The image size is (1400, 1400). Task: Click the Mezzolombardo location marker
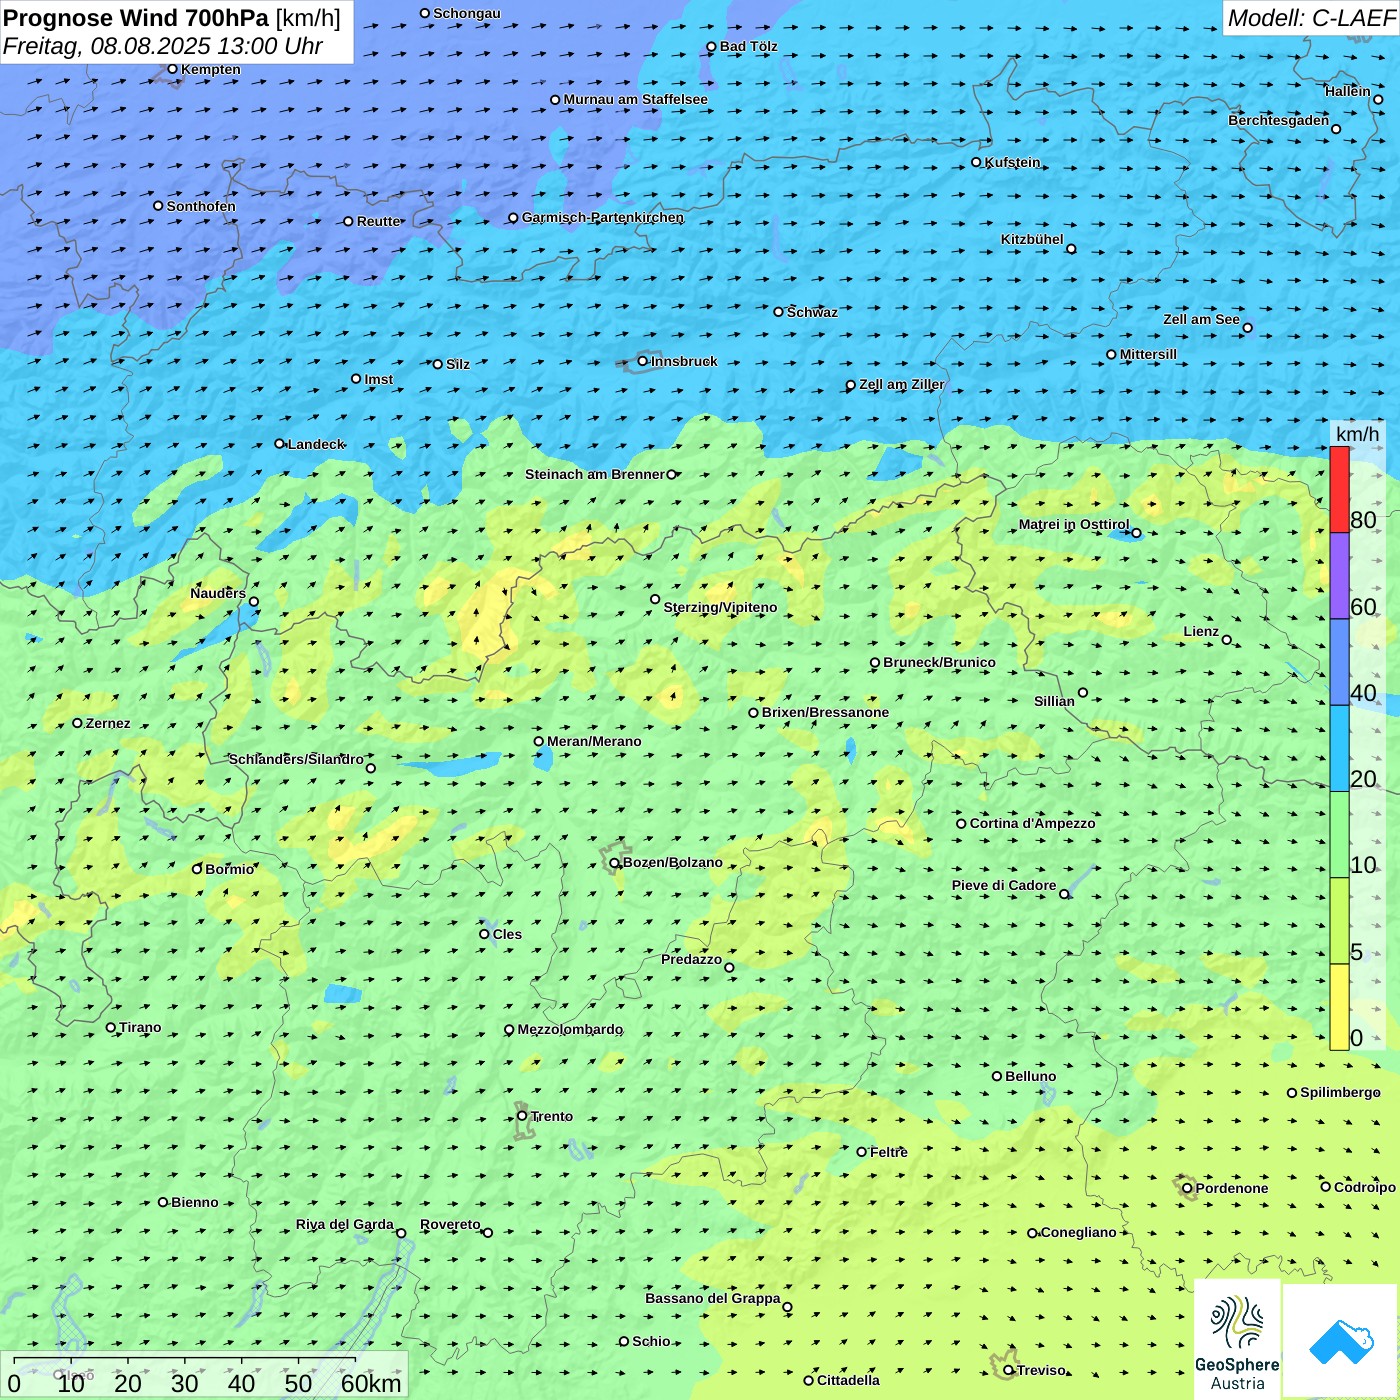[509, 1030]
